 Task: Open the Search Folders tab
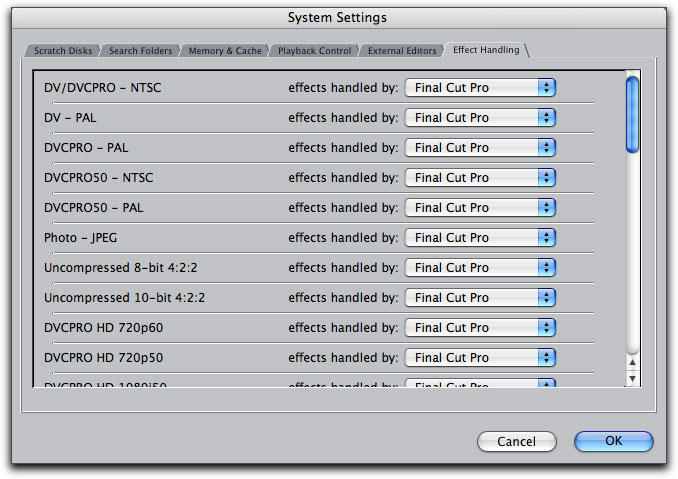click(x=142, y=51)
